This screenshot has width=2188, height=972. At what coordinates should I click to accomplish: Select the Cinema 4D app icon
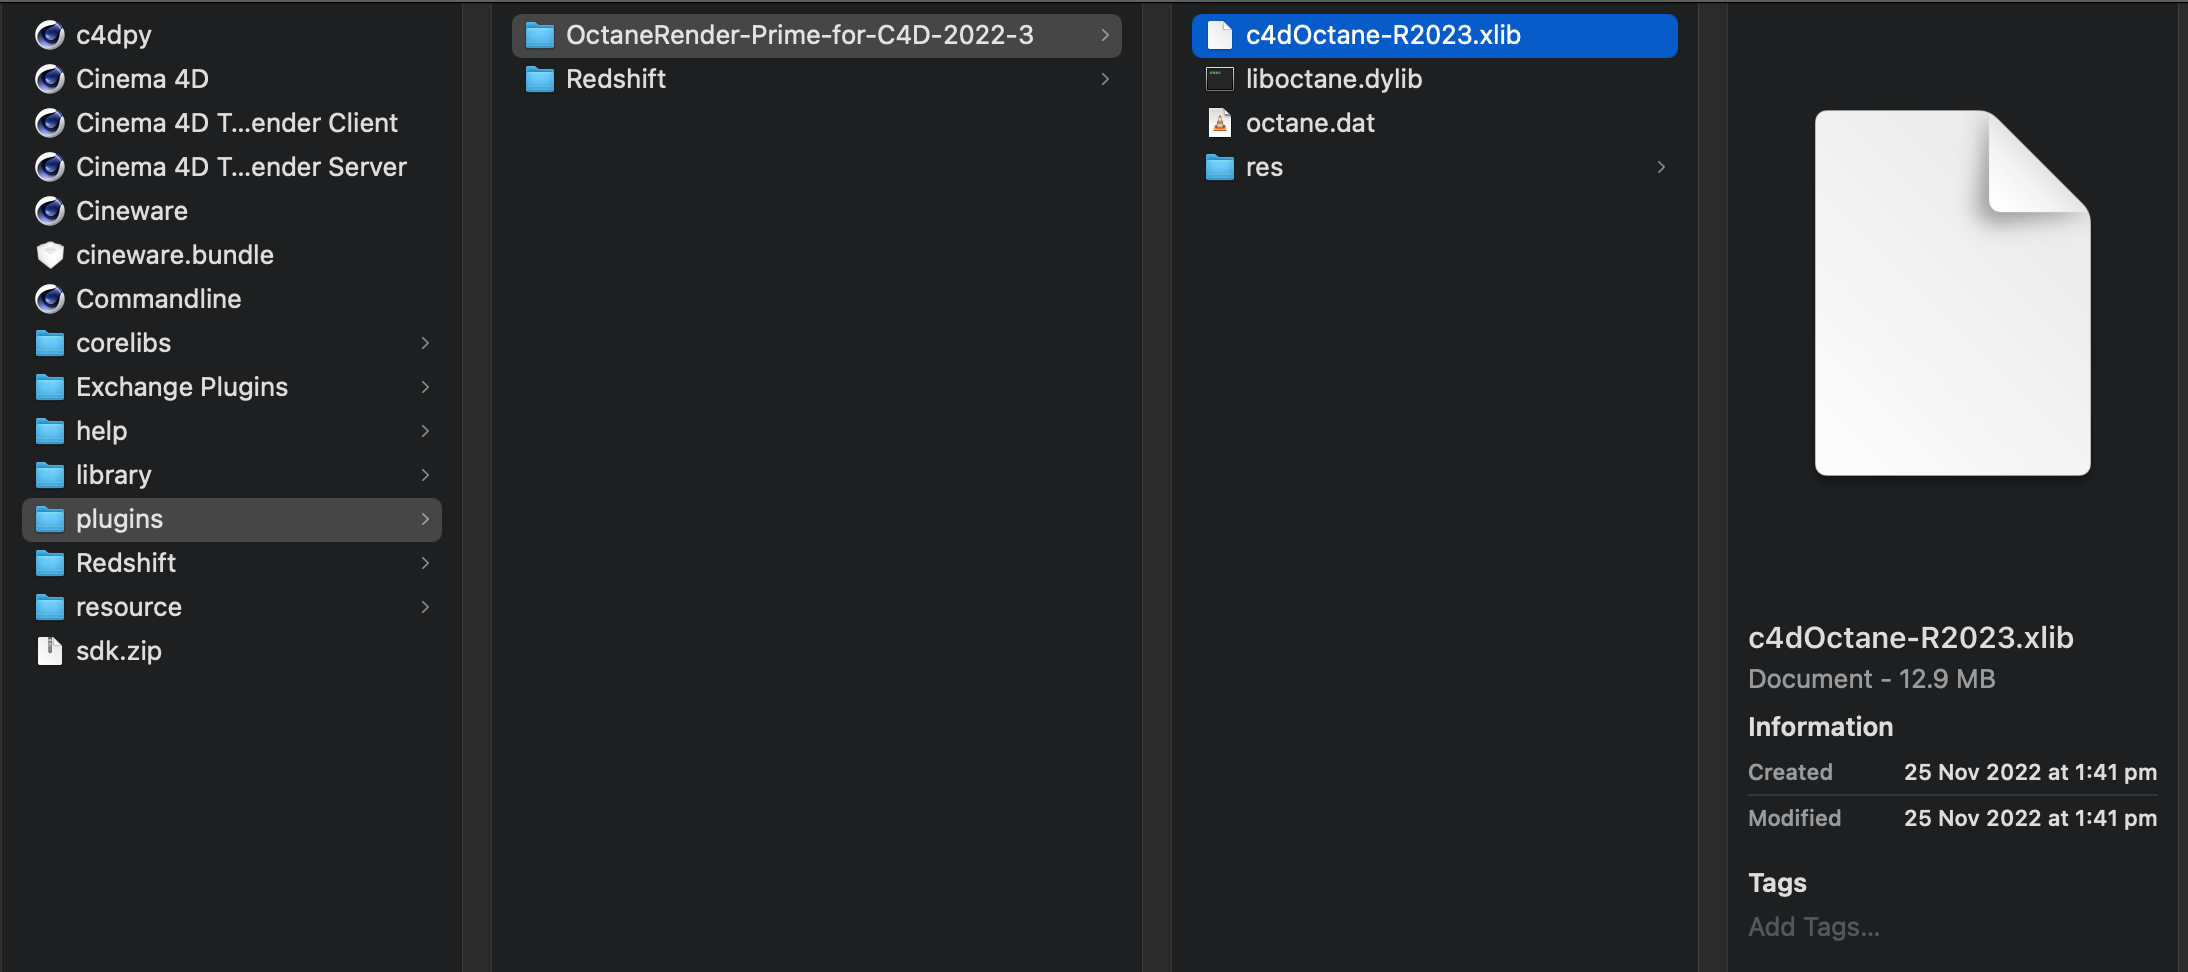49,79
